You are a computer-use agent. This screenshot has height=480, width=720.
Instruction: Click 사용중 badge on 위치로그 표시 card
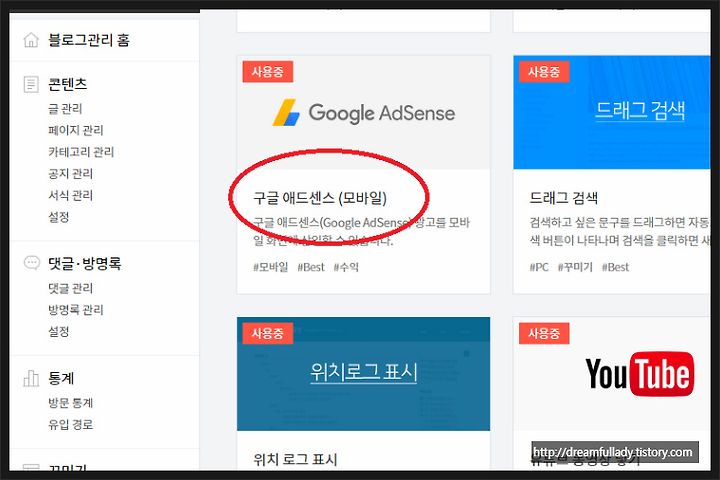268,333
